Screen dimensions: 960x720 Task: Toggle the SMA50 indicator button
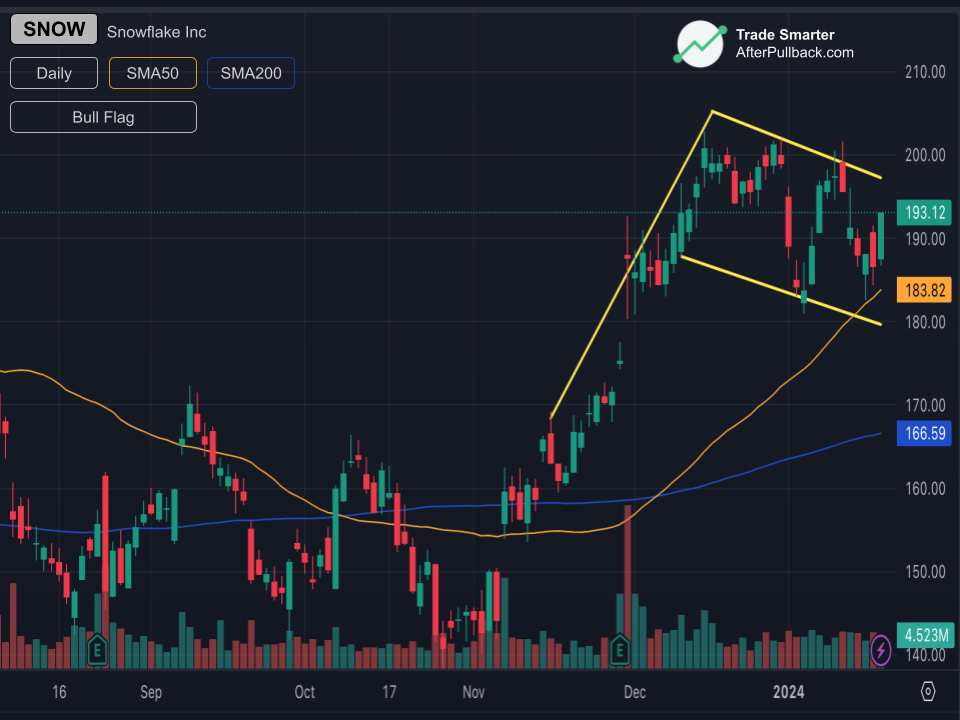tap(152, 73)
